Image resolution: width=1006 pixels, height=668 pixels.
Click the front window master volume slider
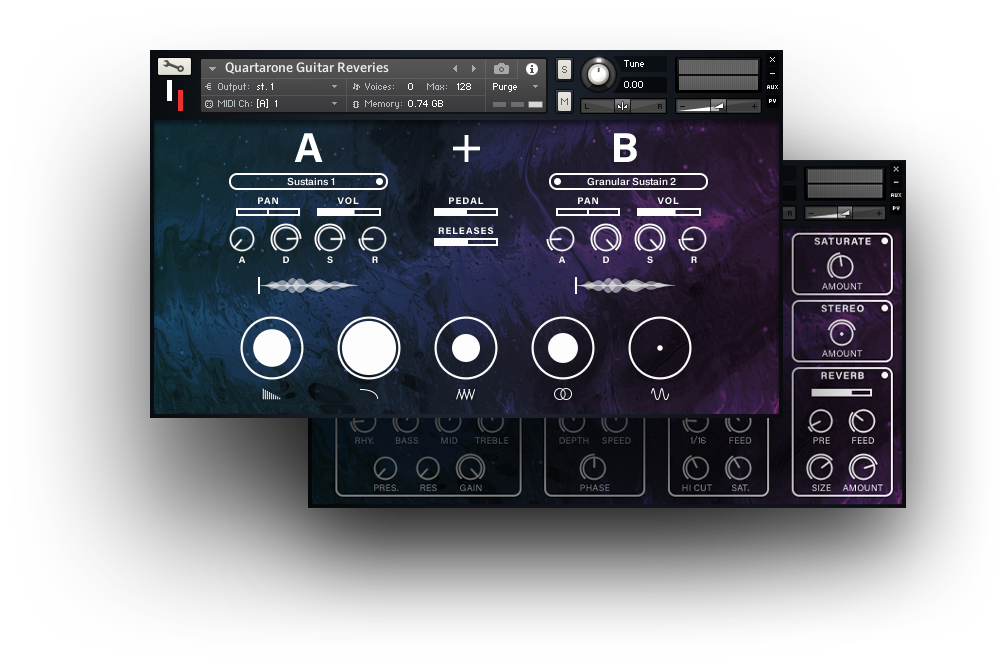tap(718, 106)
